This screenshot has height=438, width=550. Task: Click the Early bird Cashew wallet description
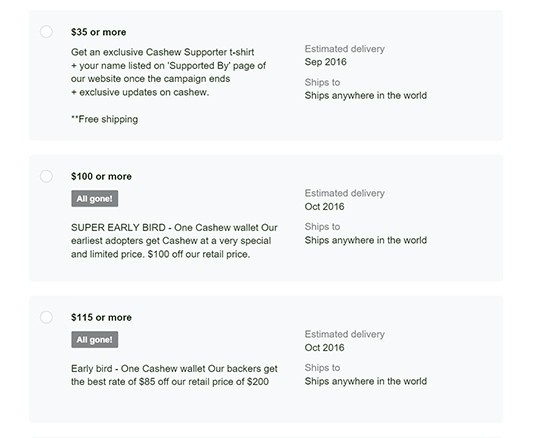[174, 375]
